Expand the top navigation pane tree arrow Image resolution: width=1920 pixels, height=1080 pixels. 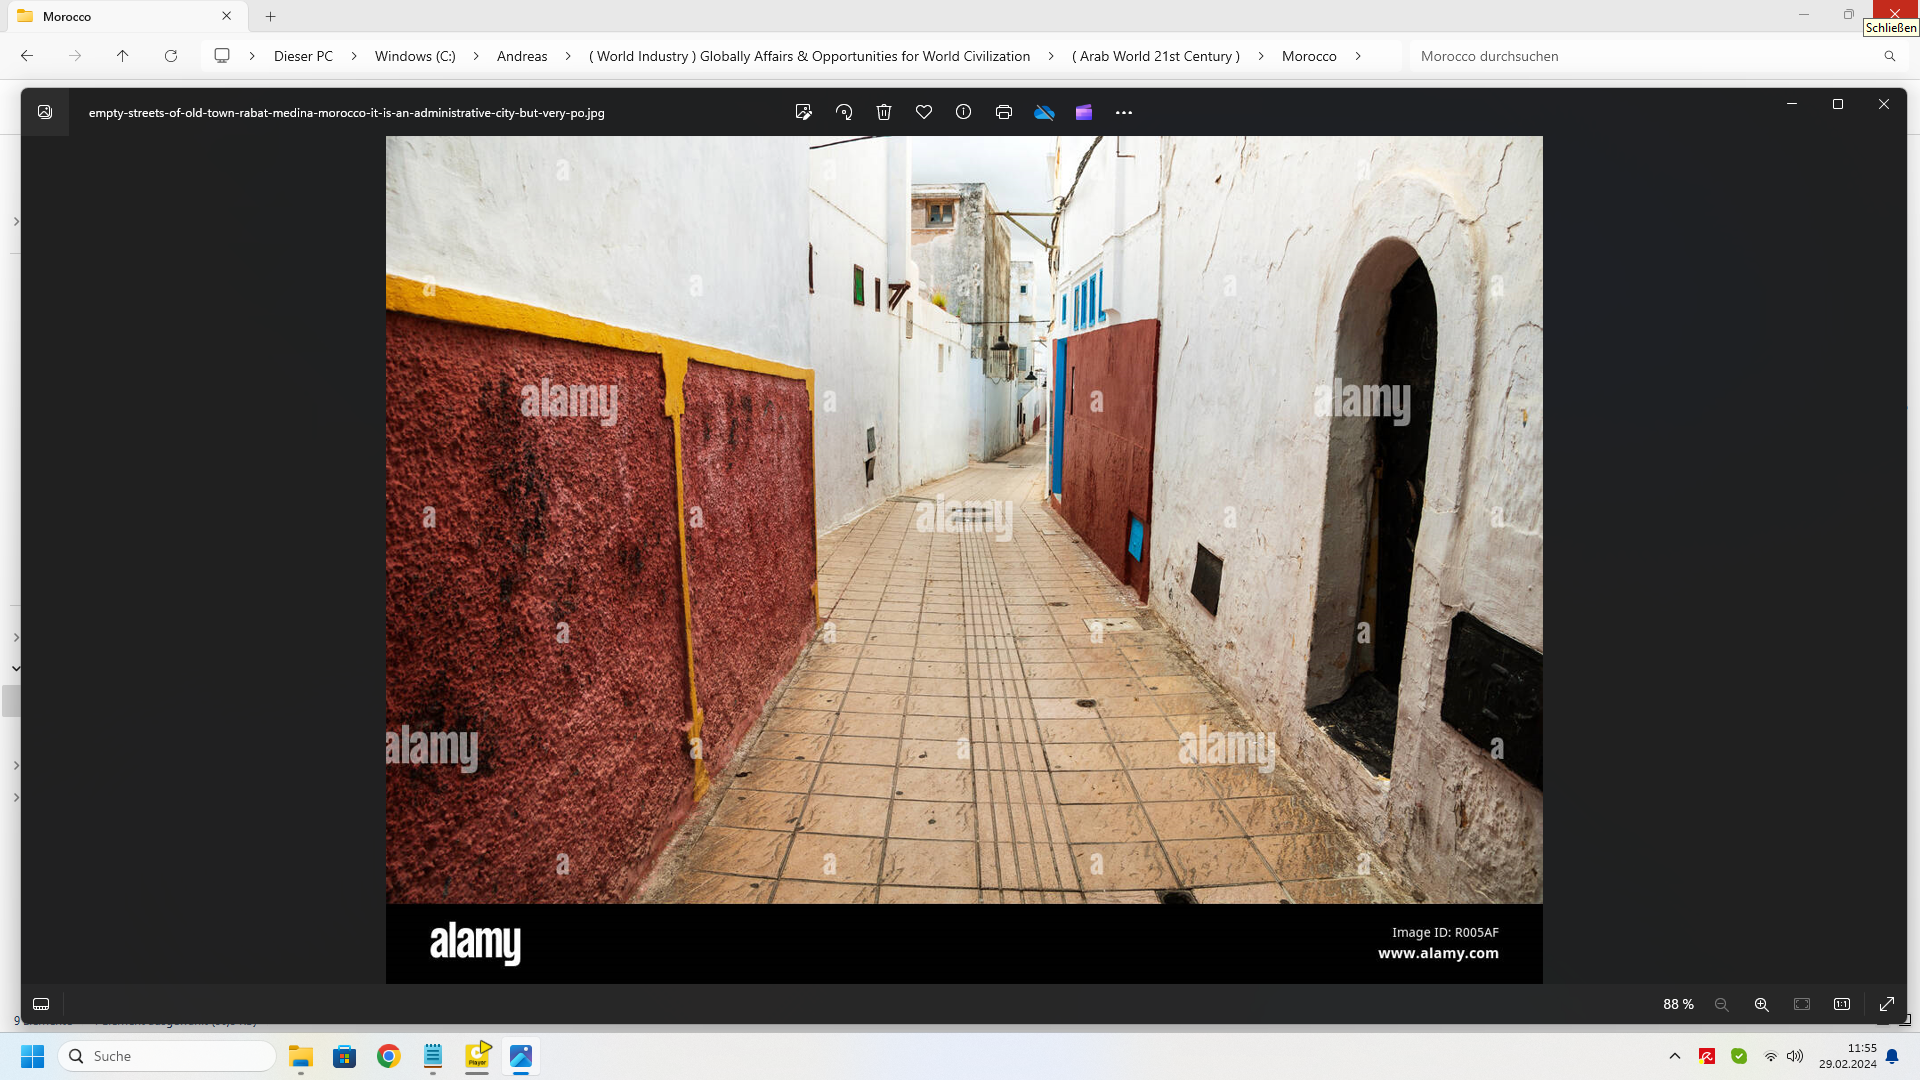pyautogui.click(x=16, y=221)
